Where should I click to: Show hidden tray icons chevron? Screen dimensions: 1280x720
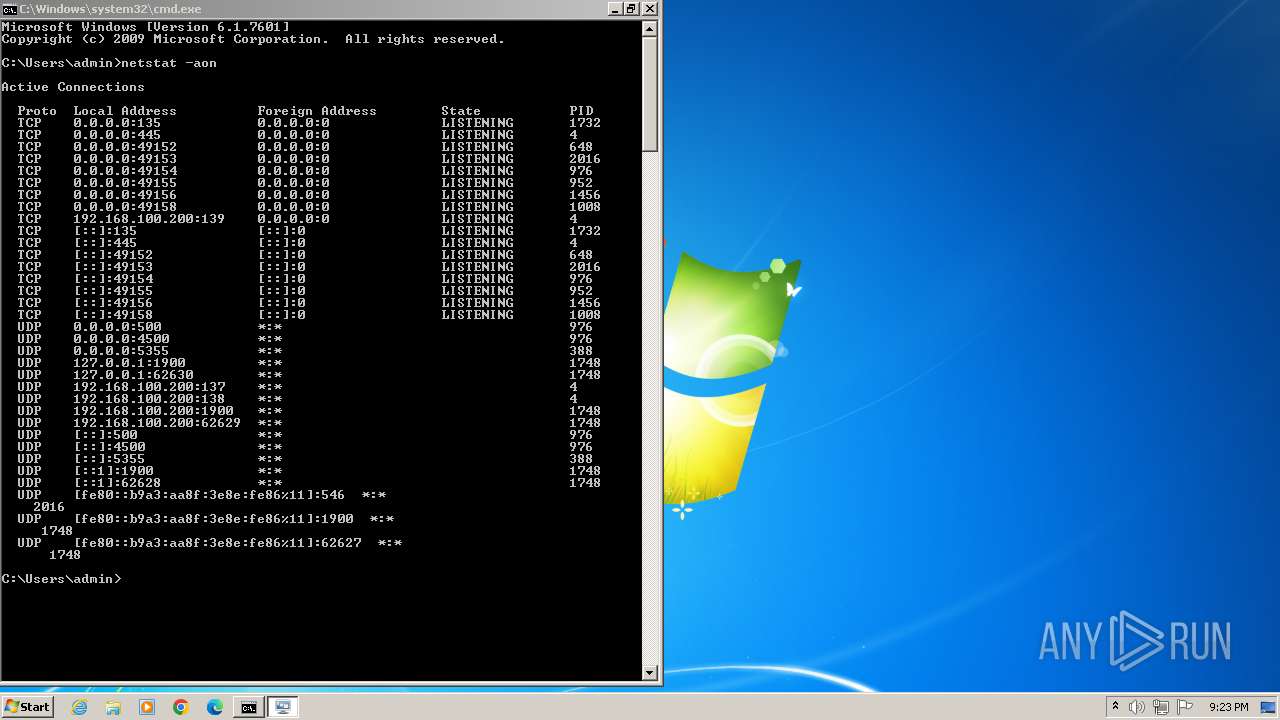(x=1115, y=707)
